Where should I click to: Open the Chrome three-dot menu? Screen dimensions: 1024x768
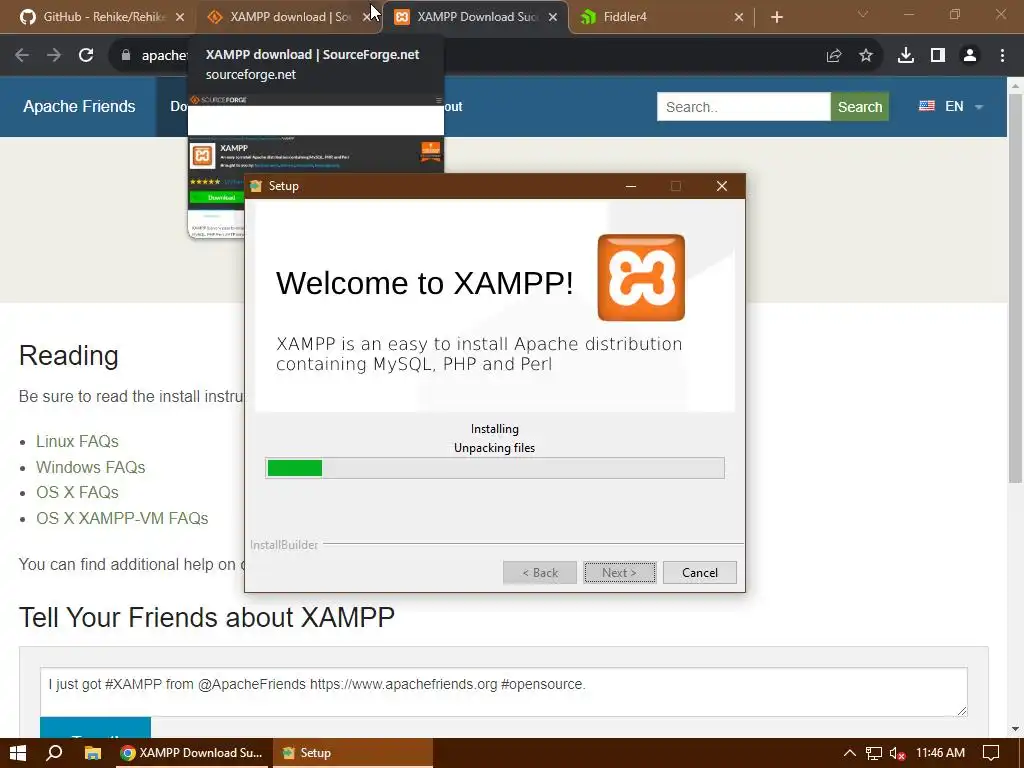point(1002,56)
